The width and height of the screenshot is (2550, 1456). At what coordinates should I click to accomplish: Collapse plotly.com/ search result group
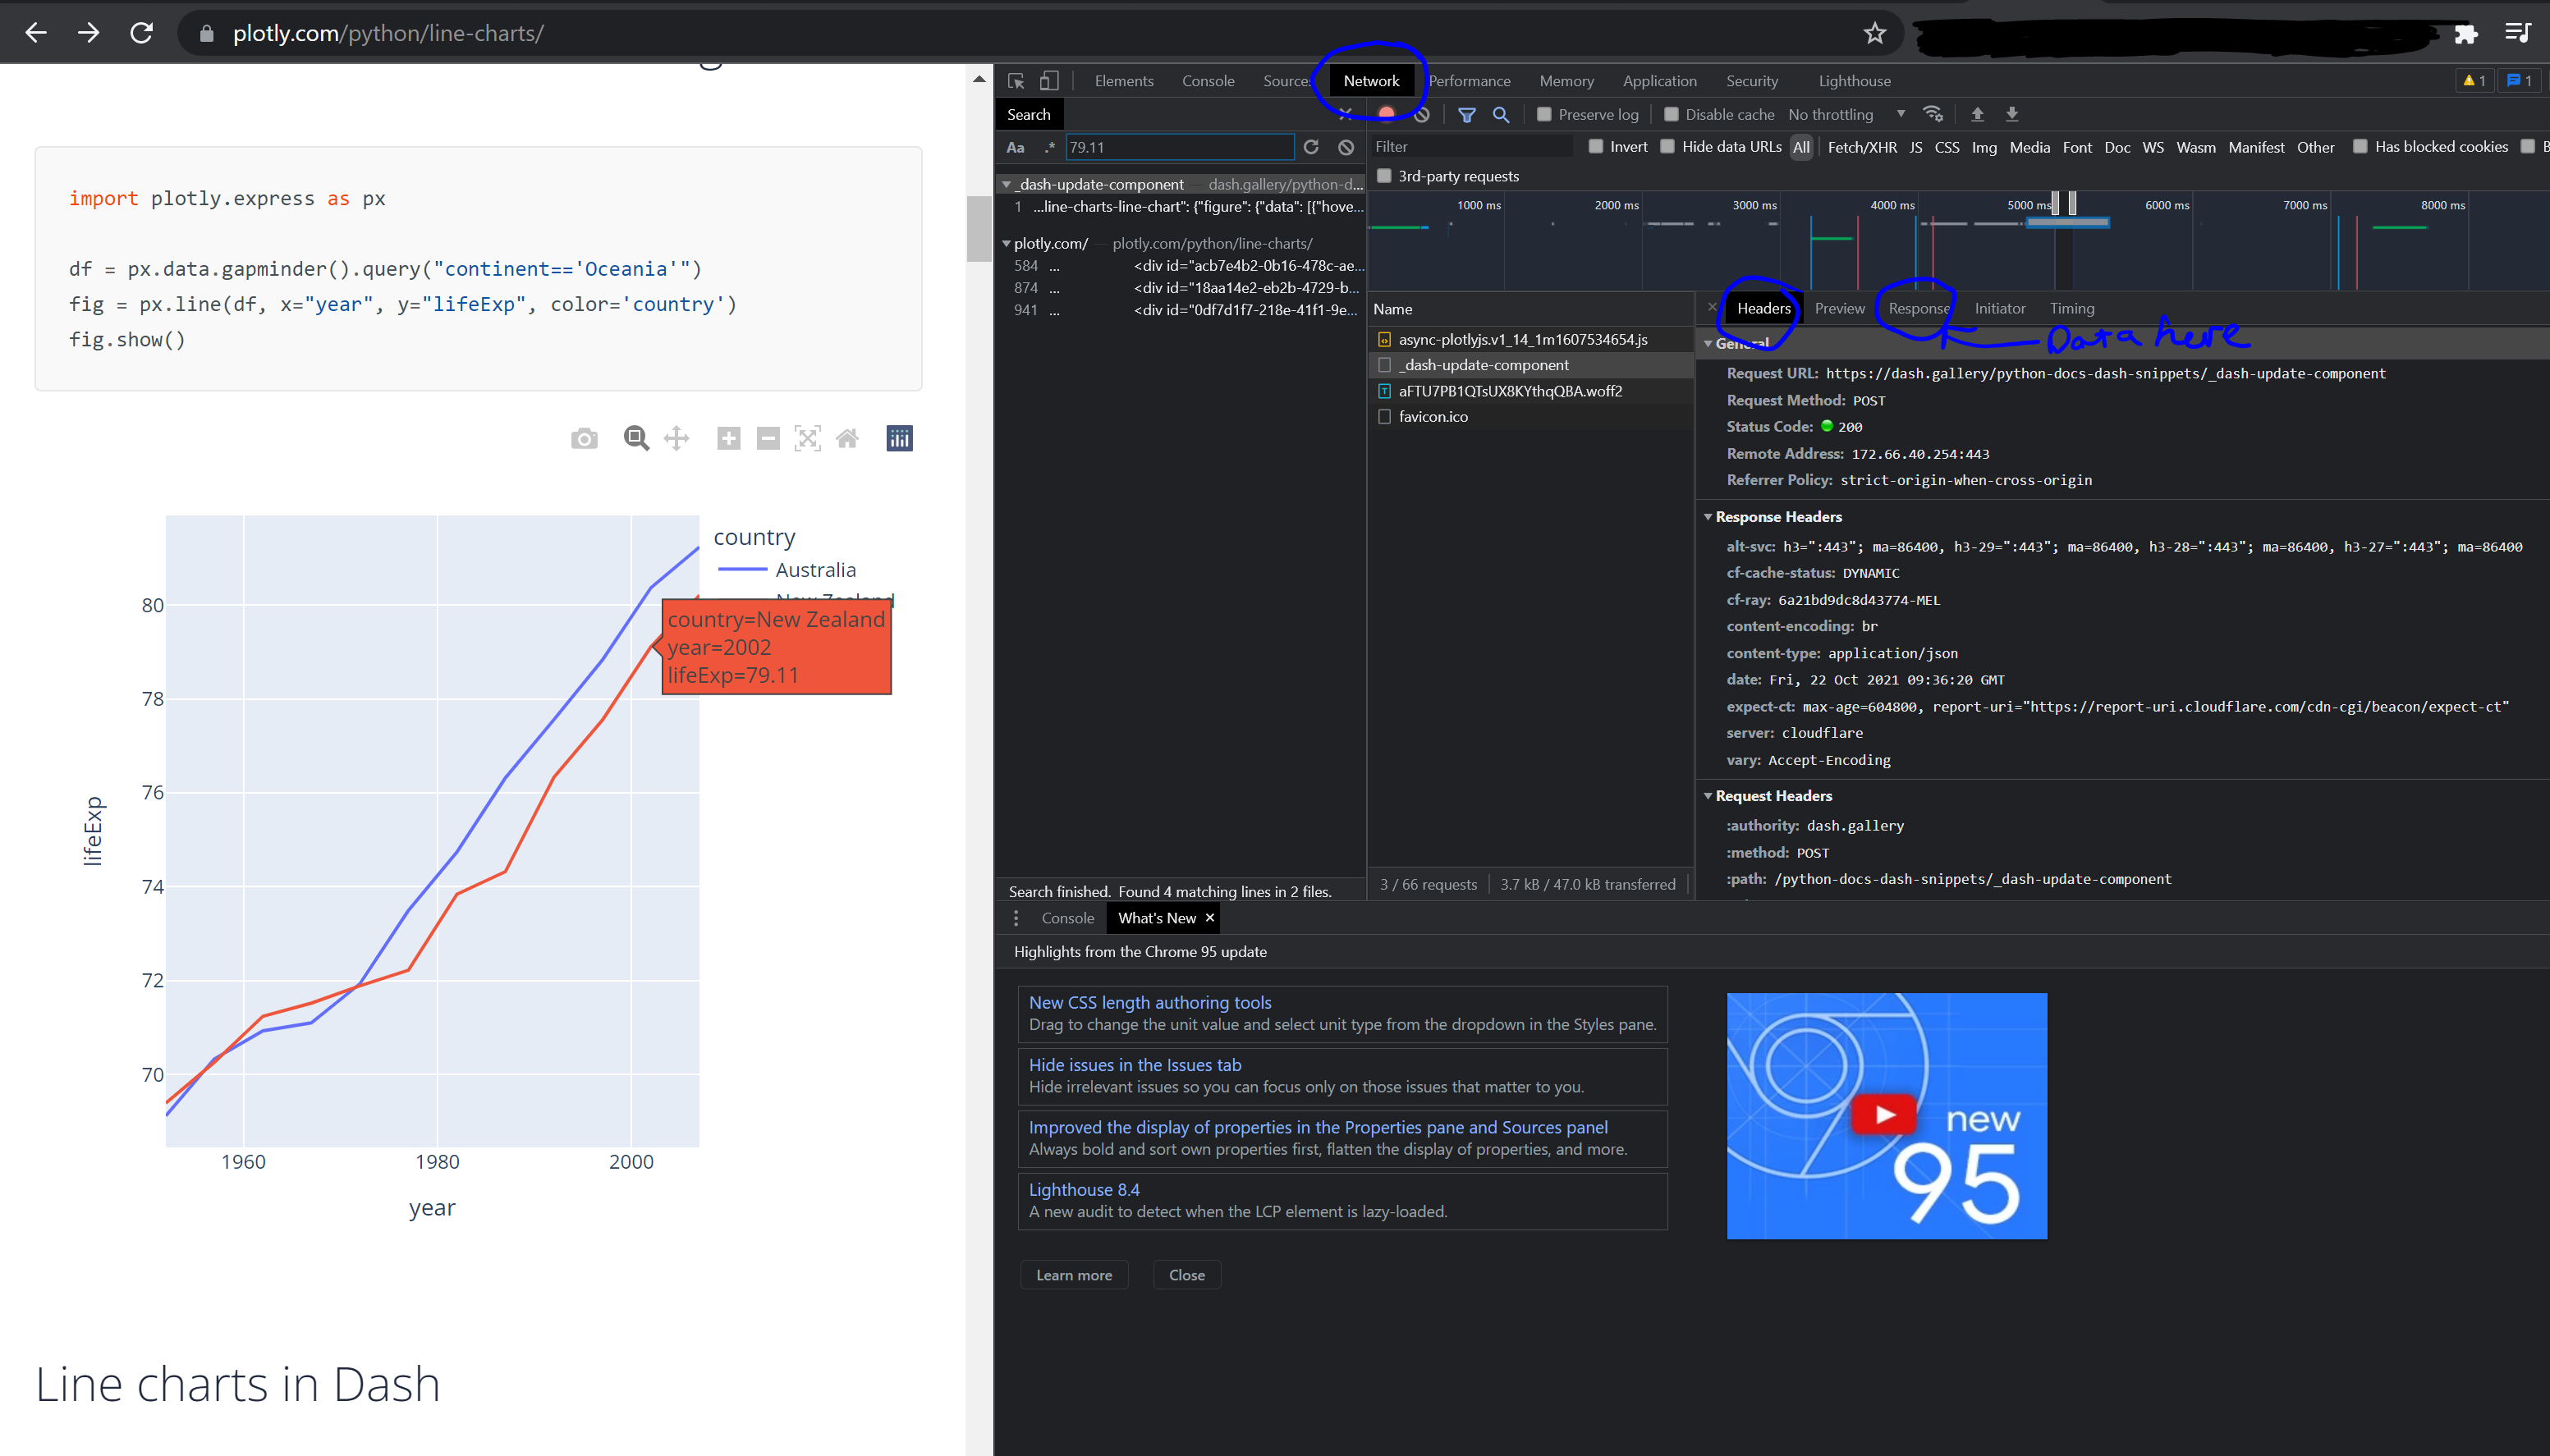coord(1007,243)
